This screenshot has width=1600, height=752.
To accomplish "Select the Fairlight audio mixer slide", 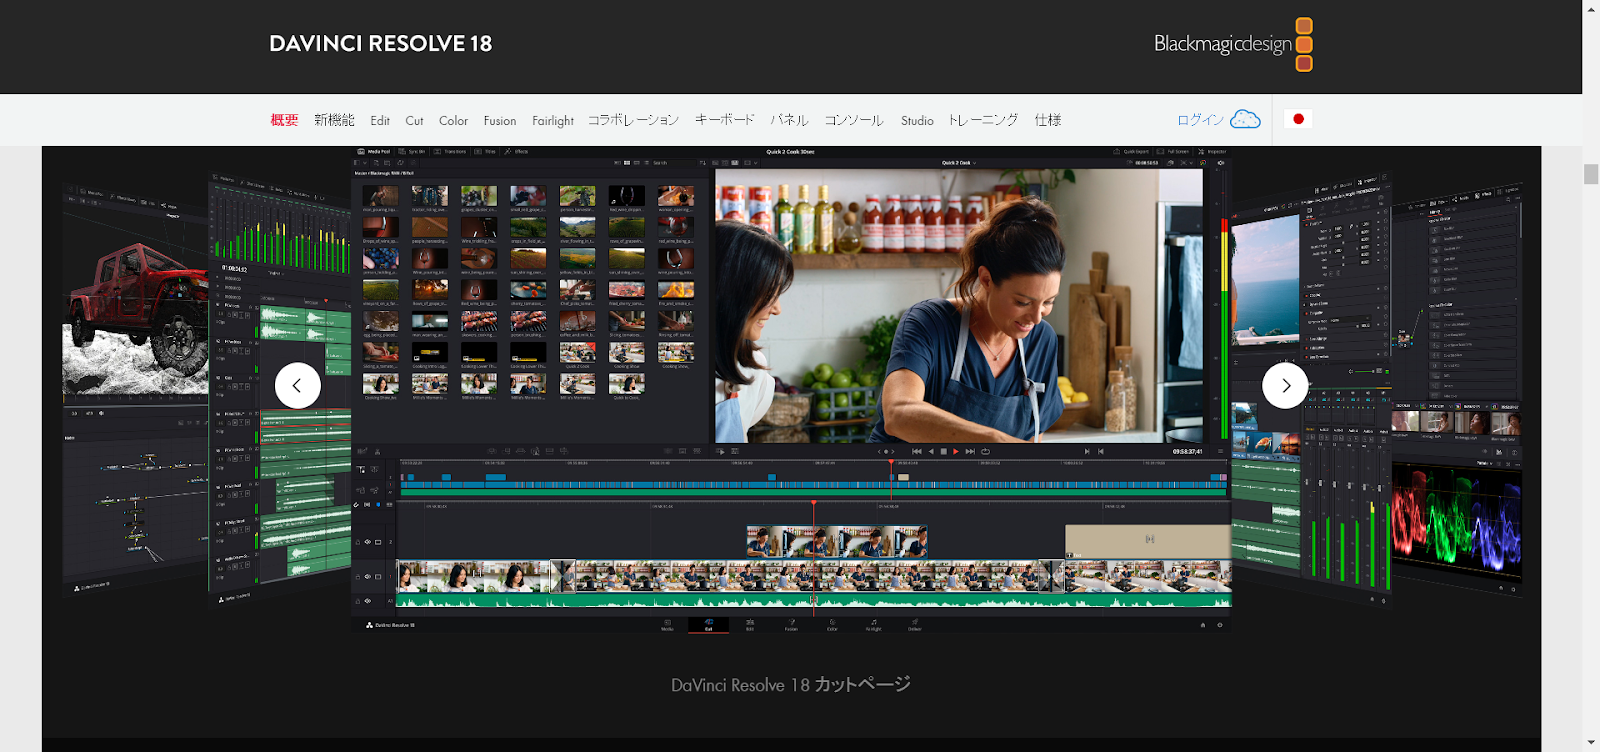I will point(280,390).
